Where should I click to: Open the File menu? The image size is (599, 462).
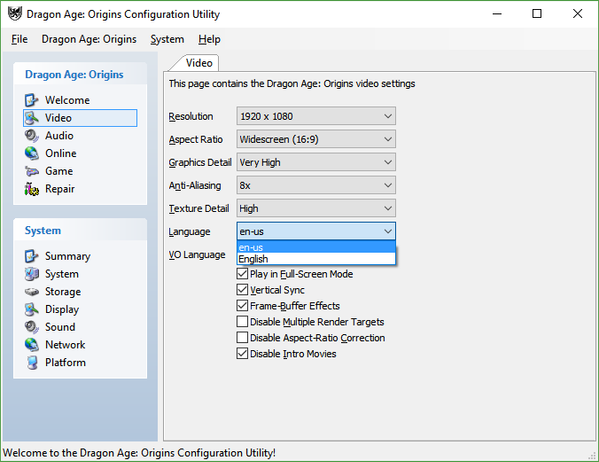tap(19, 39)
